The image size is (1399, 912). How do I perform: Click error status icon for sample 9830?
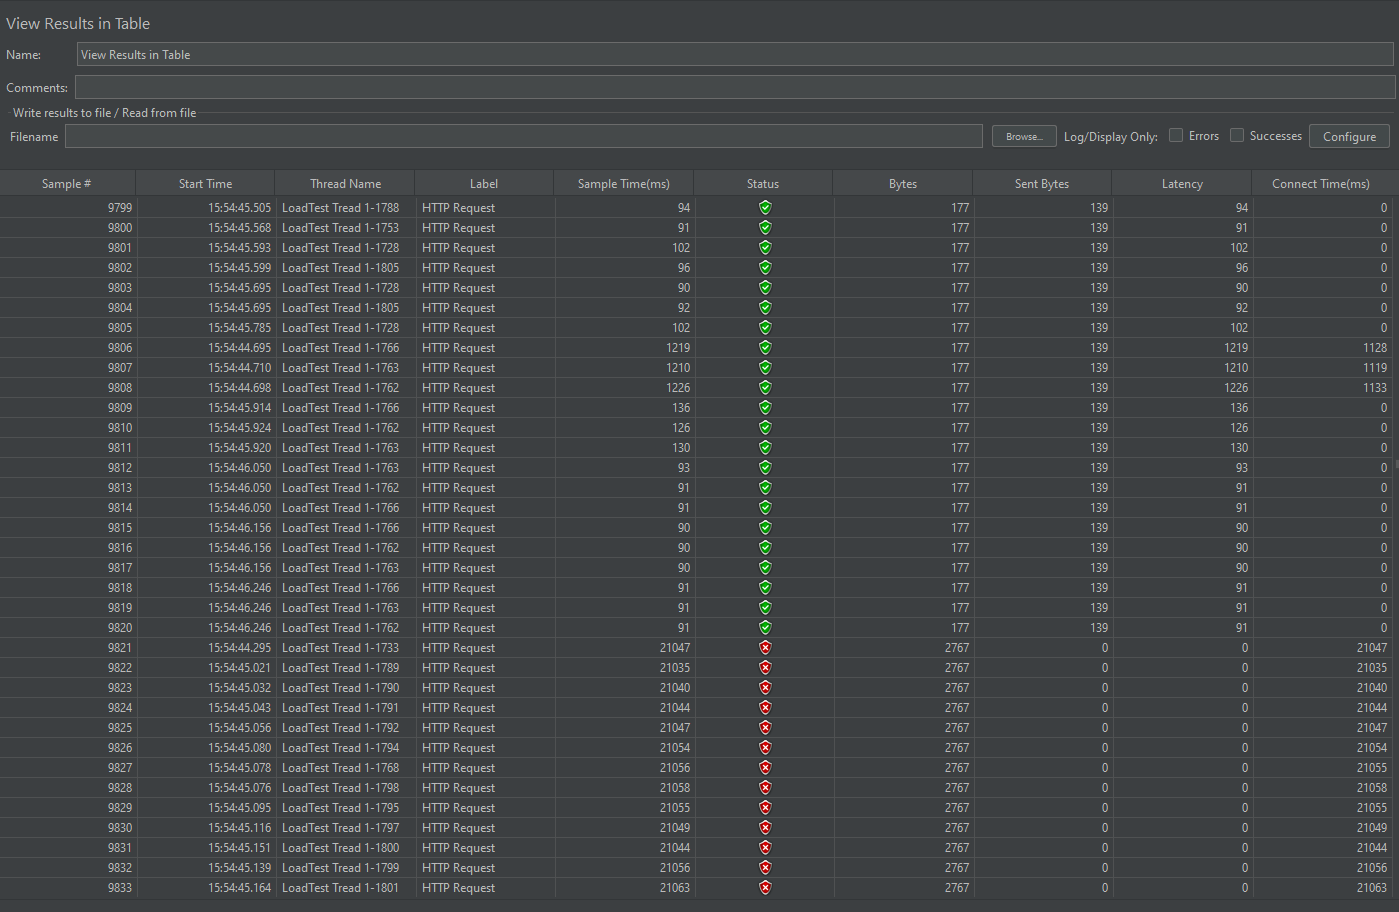point(765,828)
